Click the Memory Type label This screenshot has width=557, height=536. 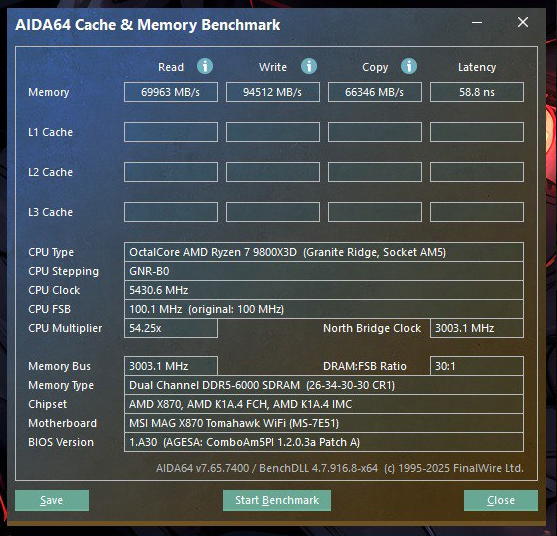pos(61,385)
